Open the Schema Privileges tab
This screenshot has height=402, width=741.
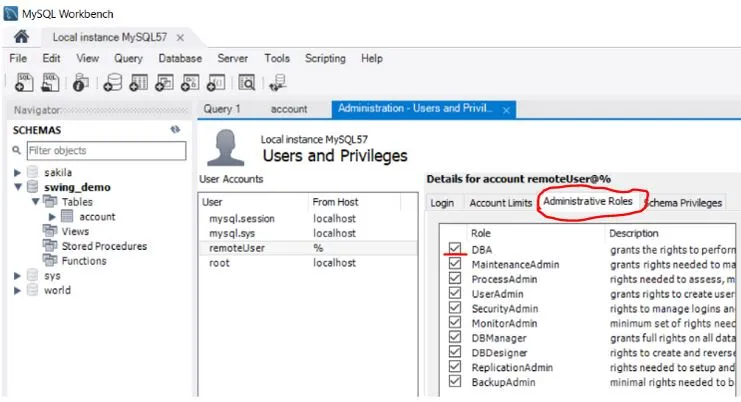[684, 203]
